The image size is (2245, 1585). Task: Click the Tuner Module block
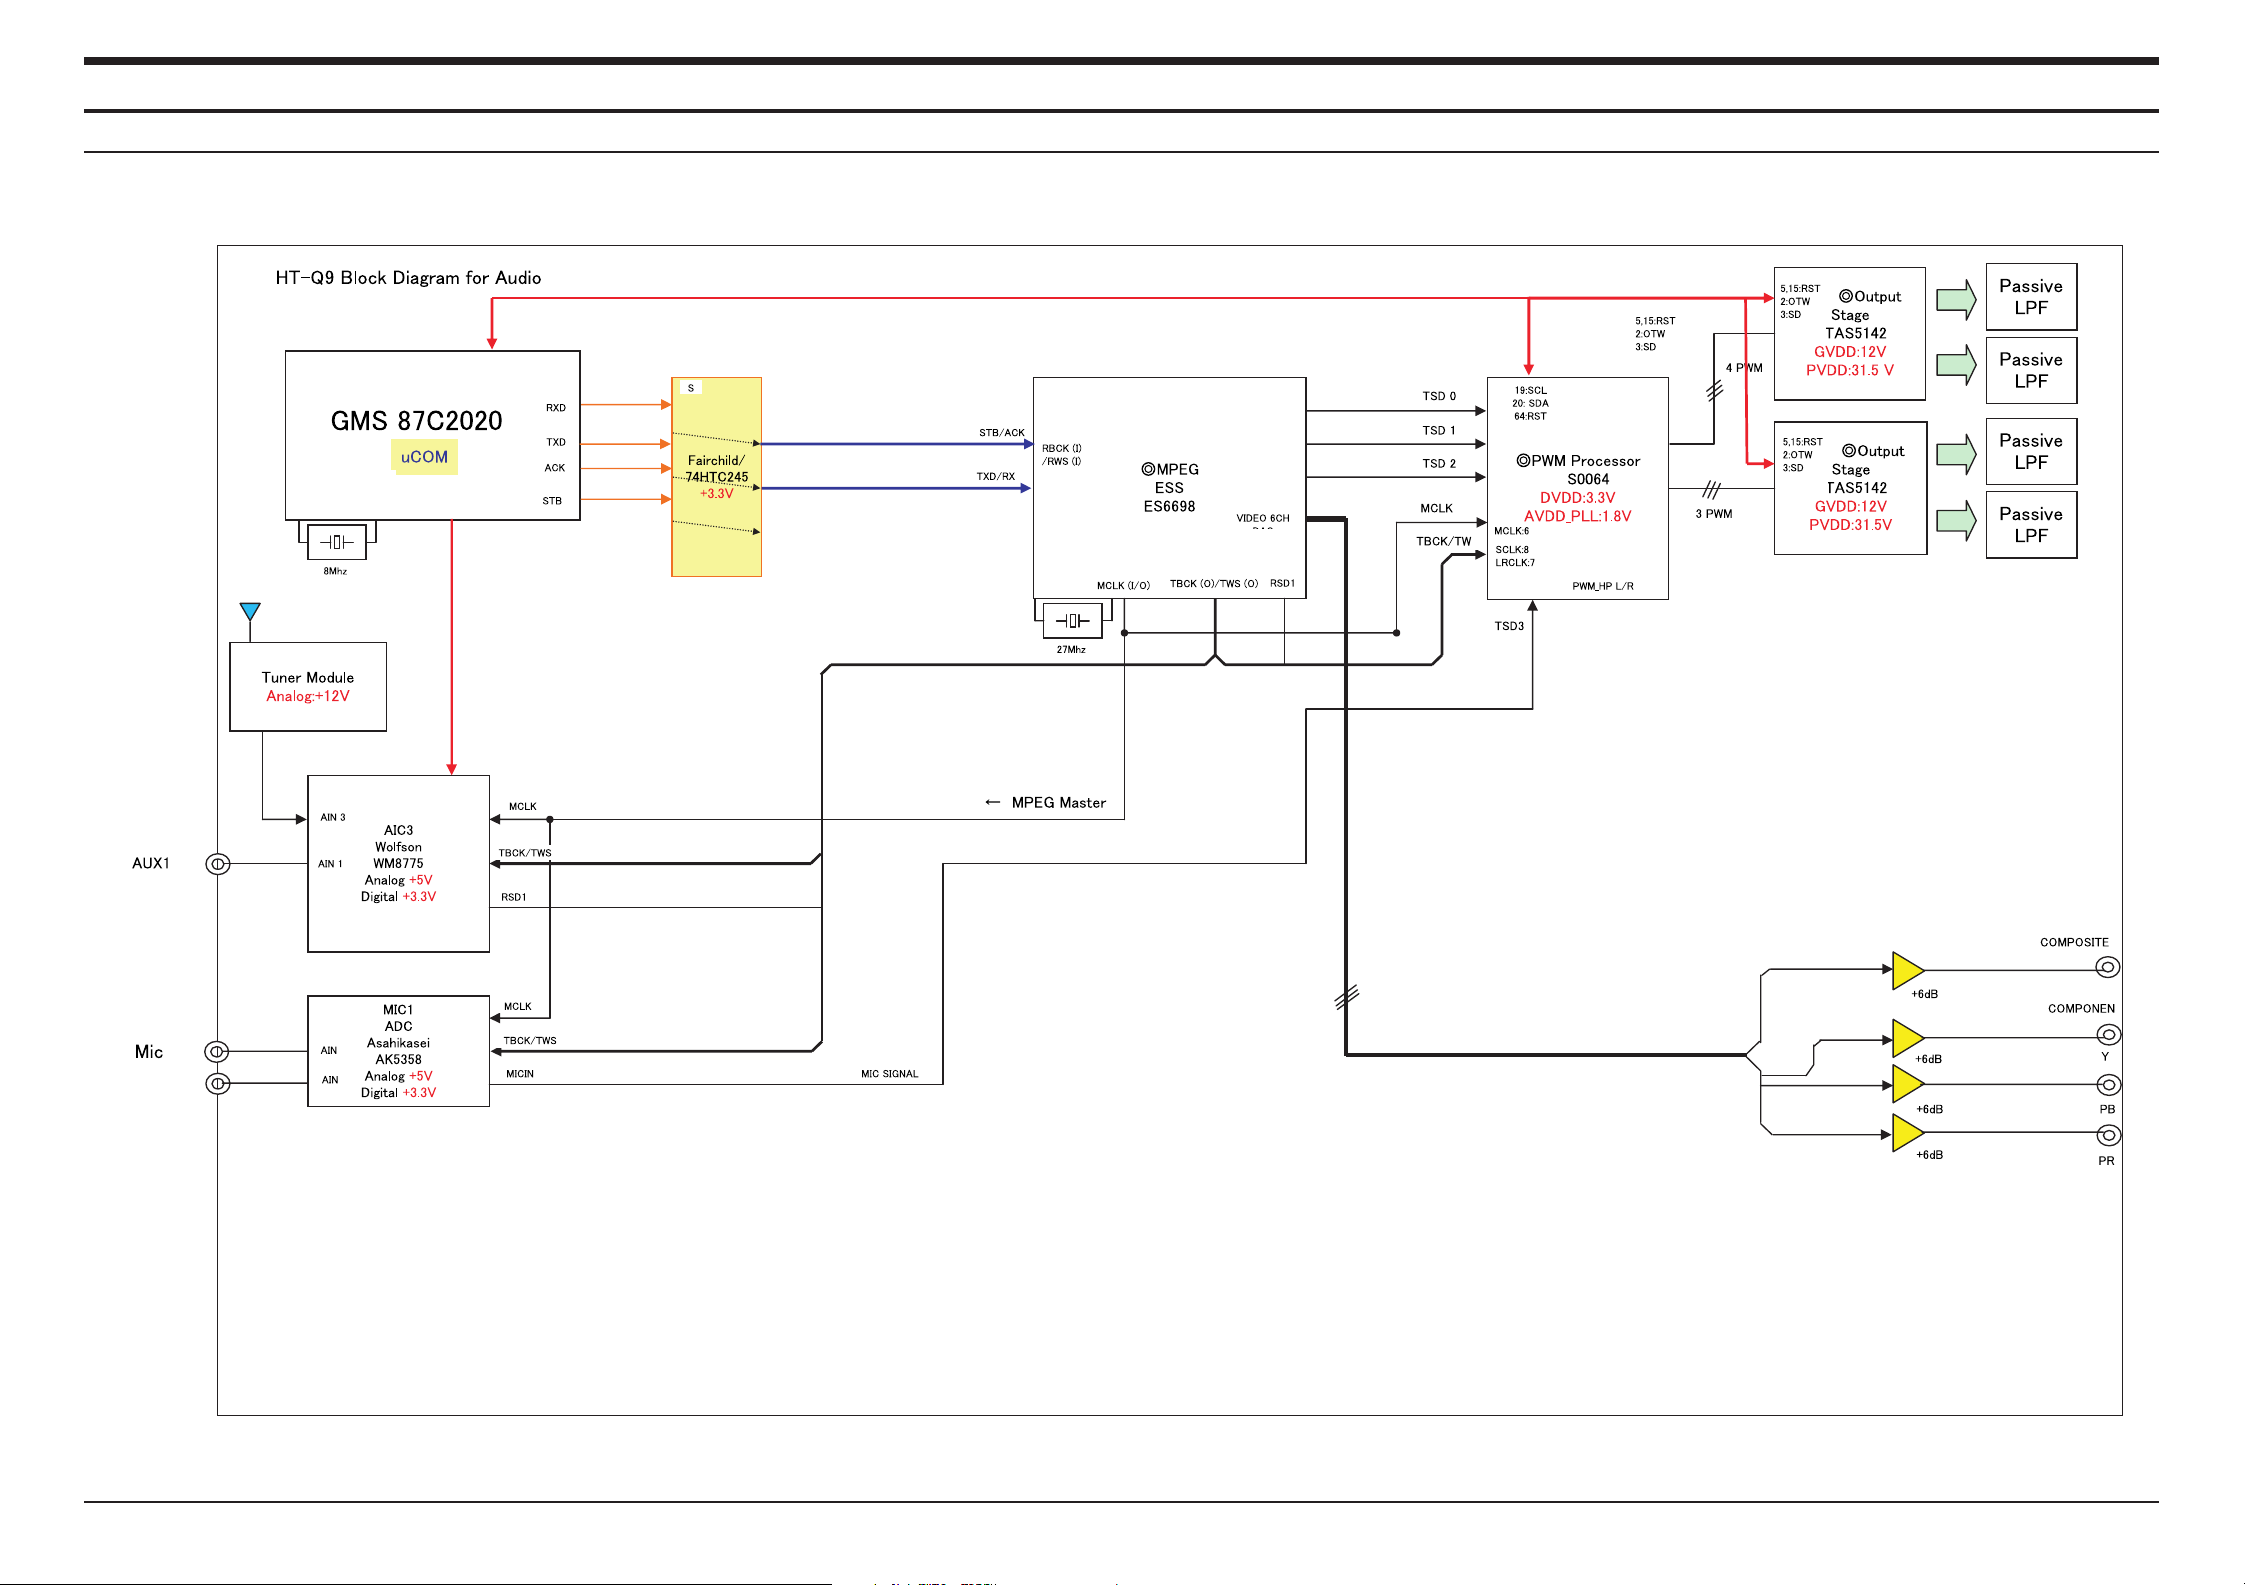point(308,687)
